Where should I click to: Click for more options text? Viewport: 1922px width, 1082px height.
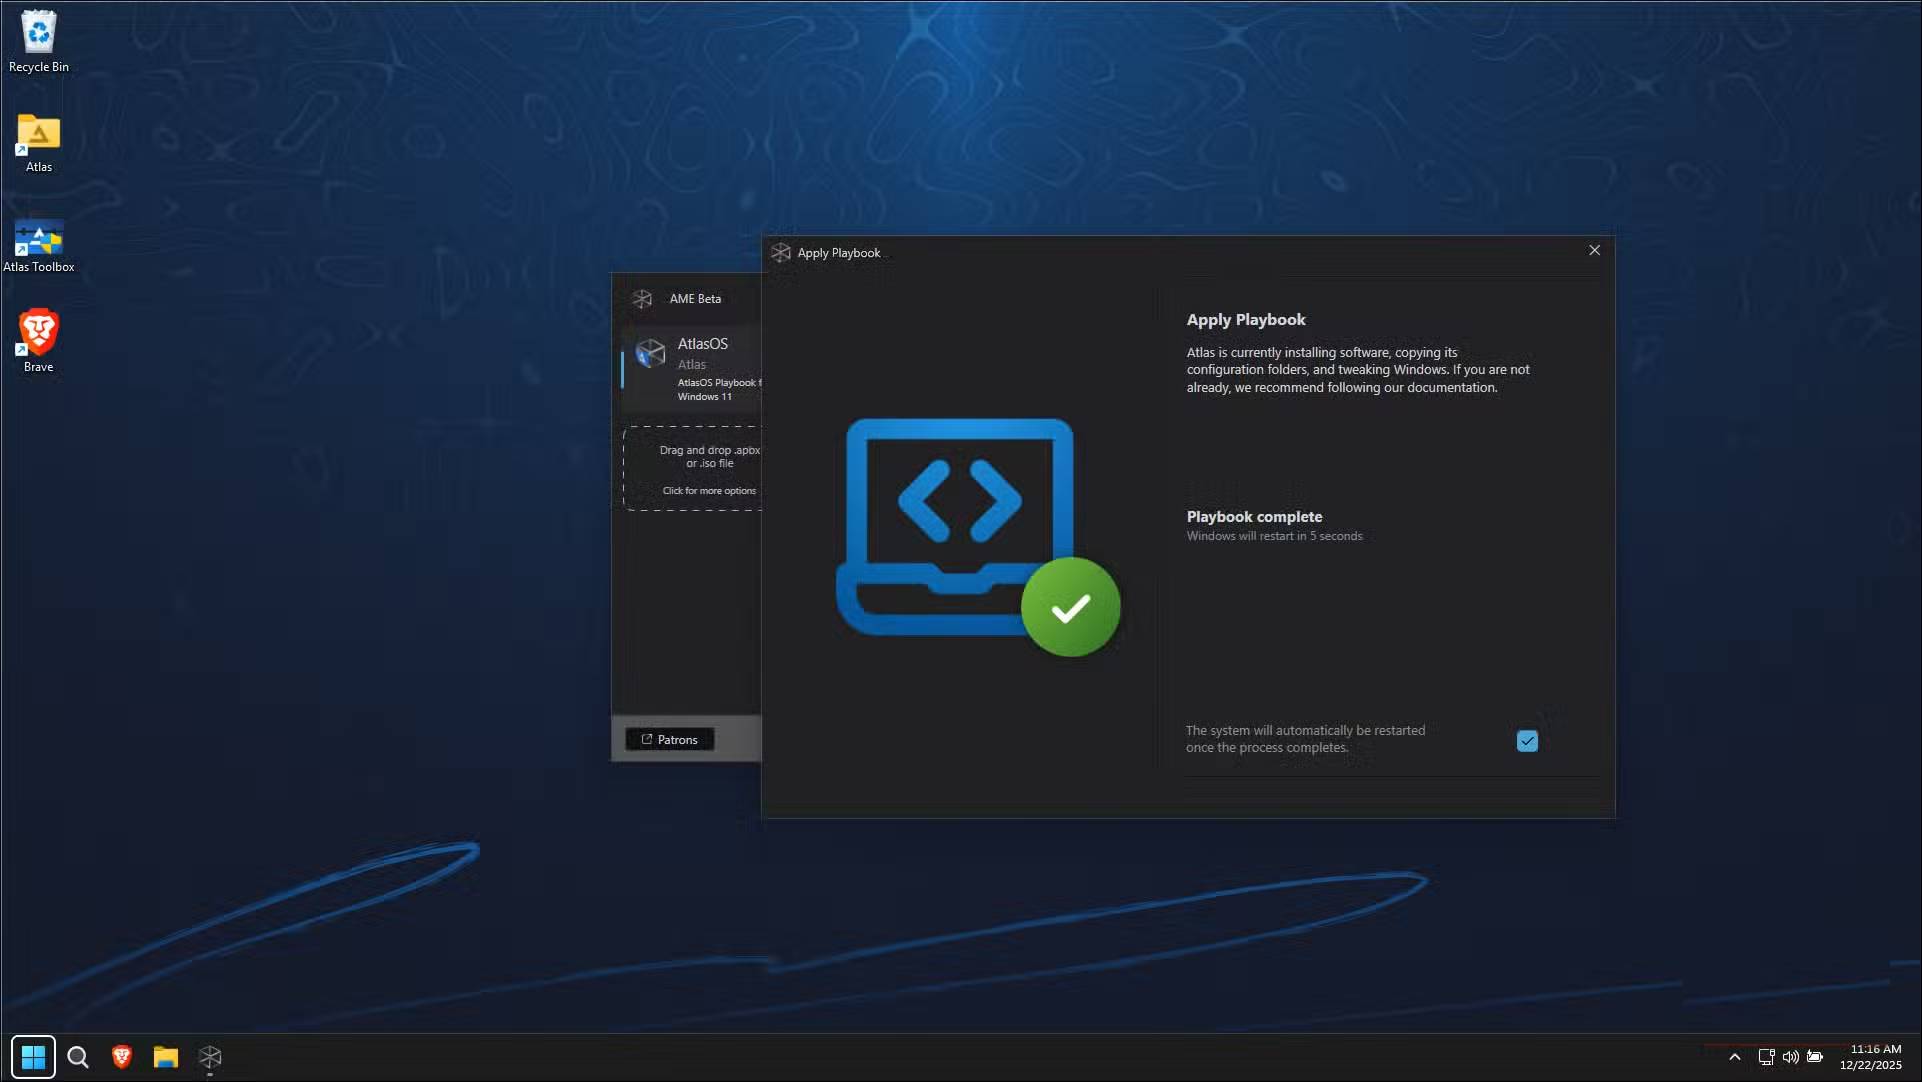(709, 491)
